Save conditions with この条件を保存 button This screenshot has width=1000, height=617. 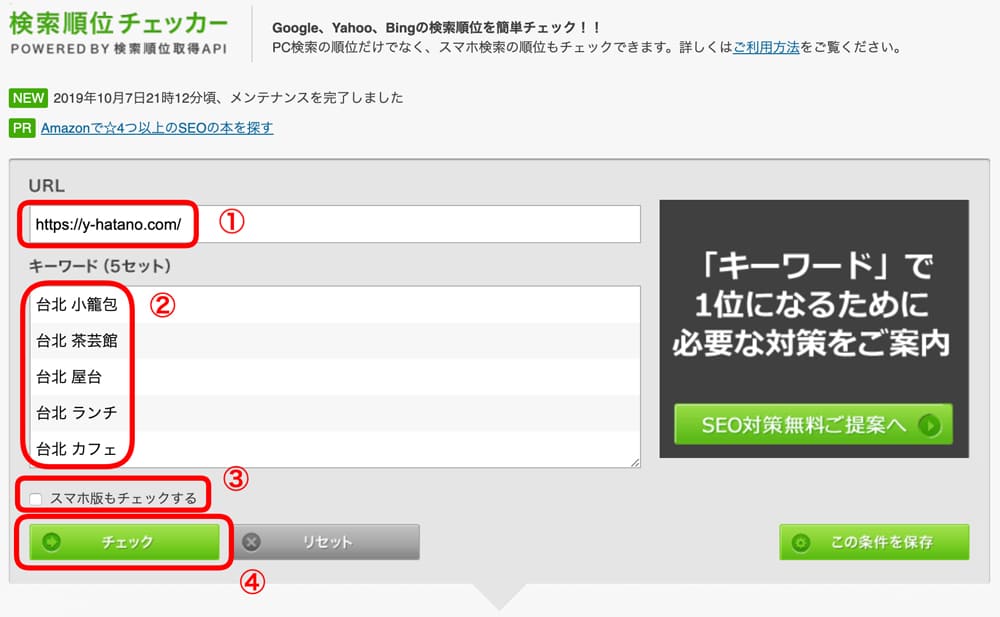[874, 542]
